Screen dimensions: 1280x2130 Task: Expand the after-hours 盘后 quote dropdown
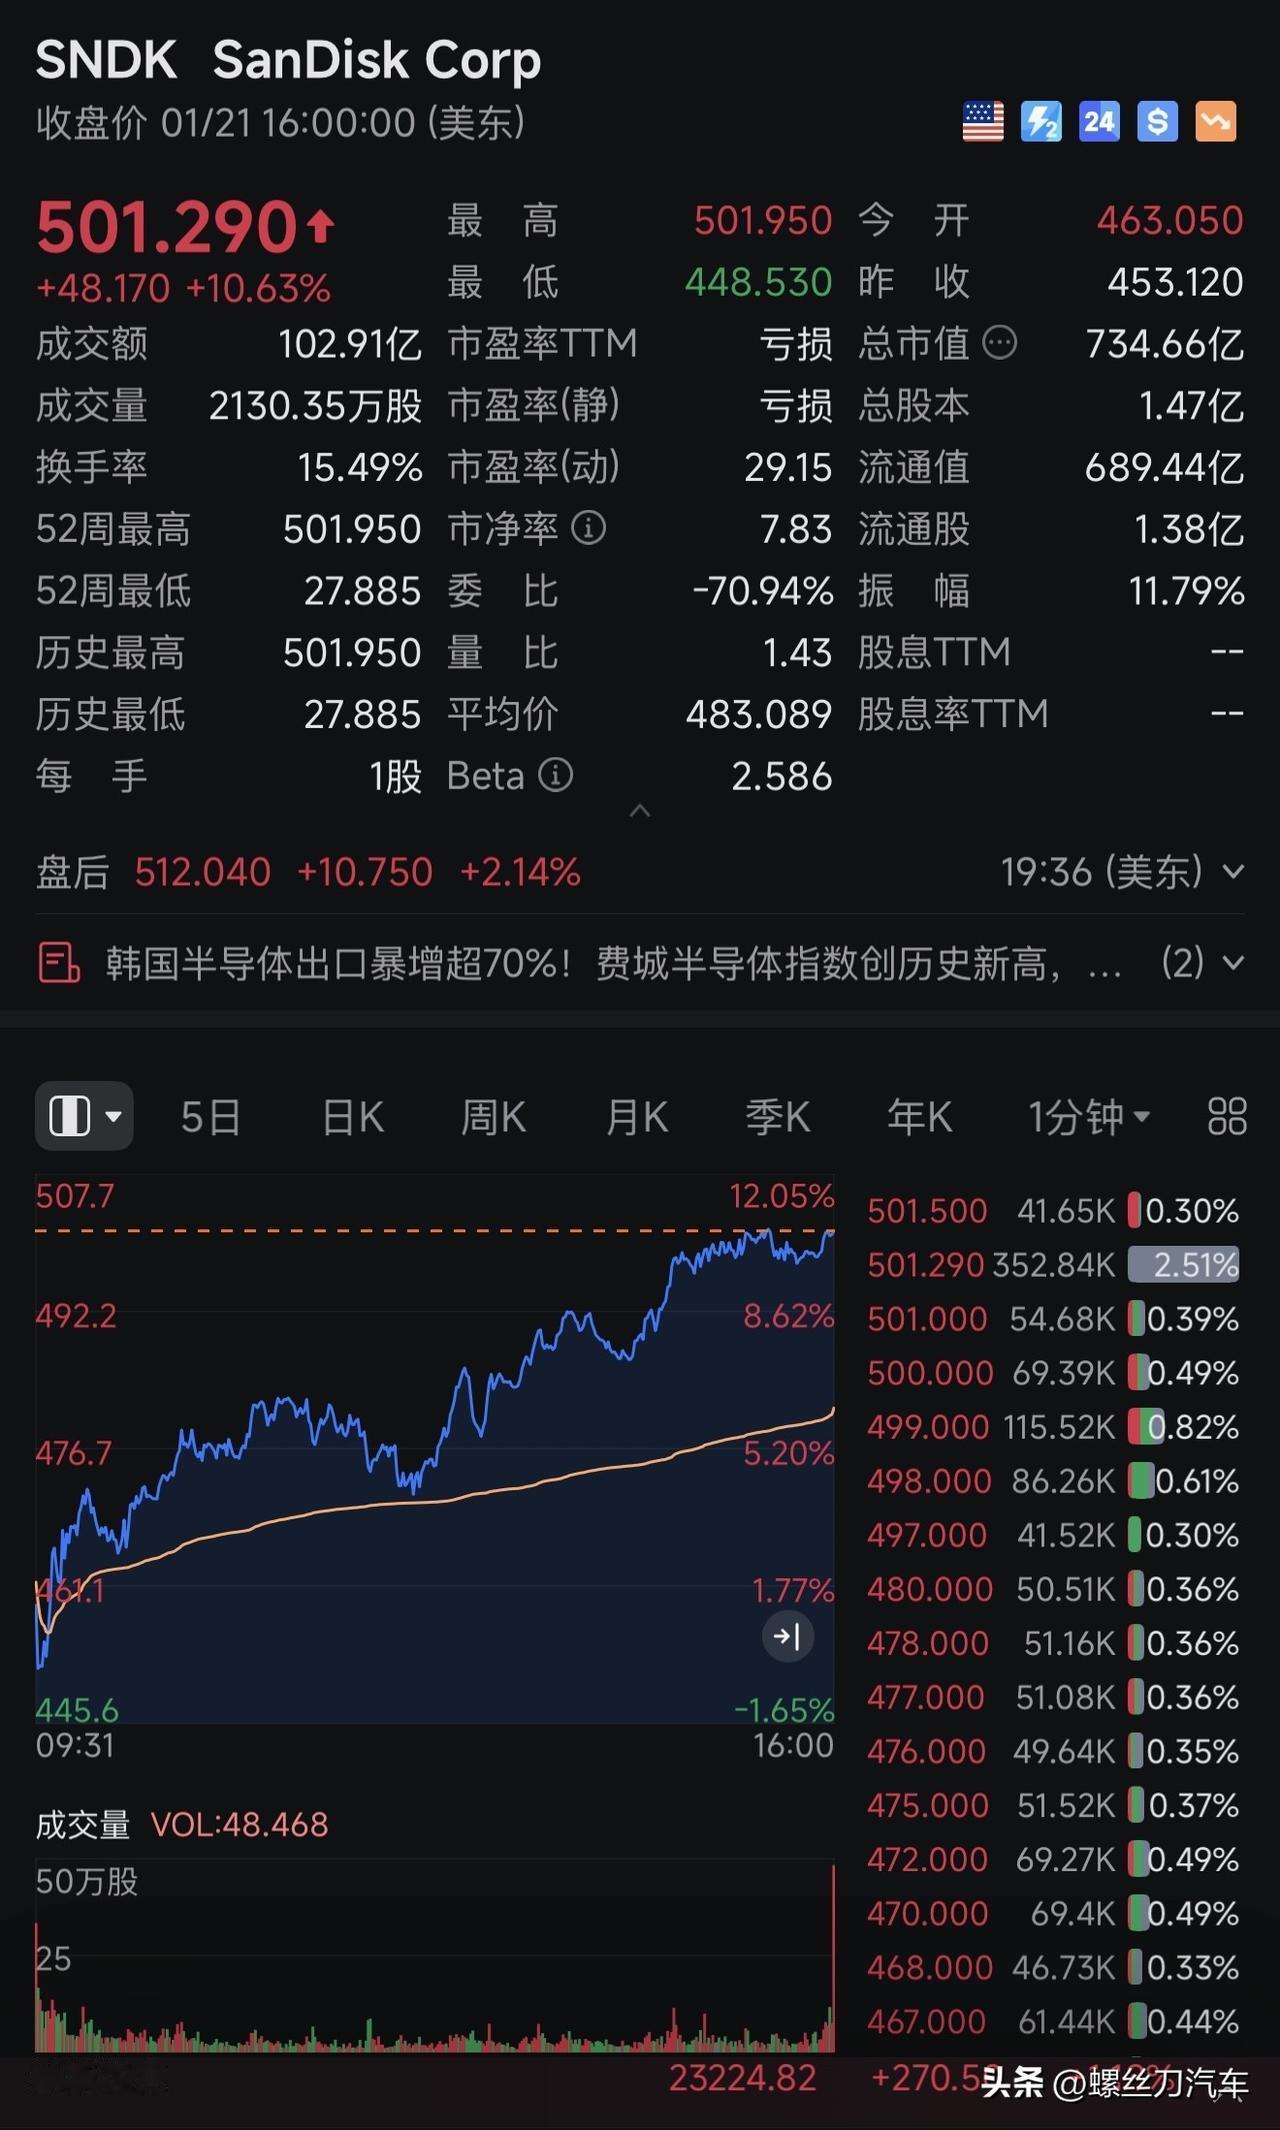pyautogui.click(x=1234, y=872)
